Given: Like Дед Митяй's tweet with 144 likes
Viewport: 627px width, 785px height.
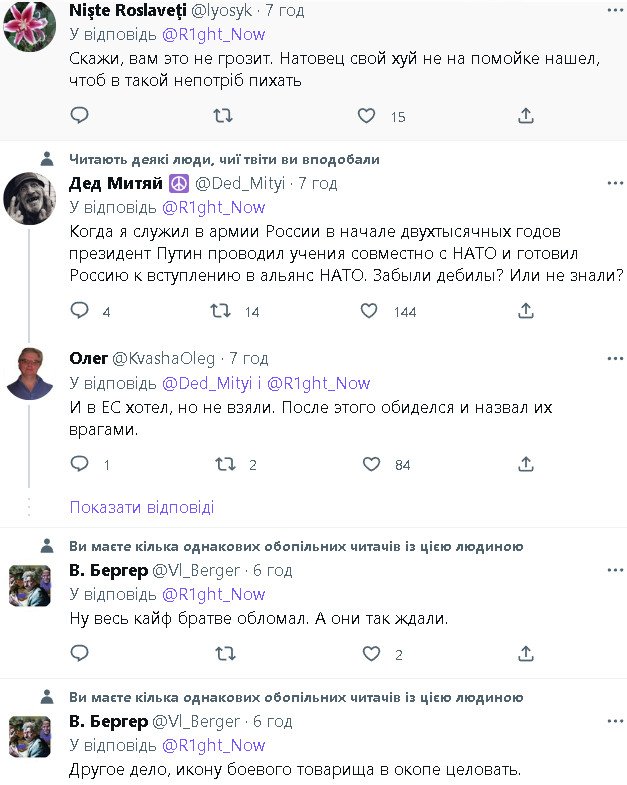Looking at the screenshot, I should (x=371, y=312).
